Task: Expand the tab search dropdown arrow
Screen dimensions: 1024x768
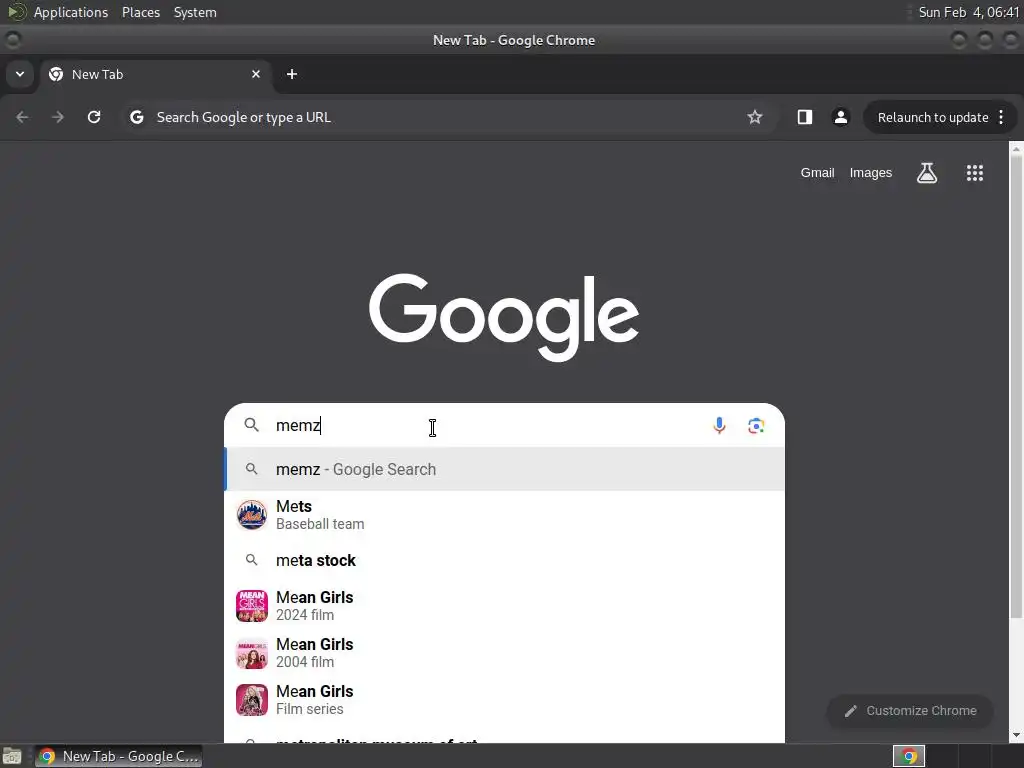Action: click(20, 74)
